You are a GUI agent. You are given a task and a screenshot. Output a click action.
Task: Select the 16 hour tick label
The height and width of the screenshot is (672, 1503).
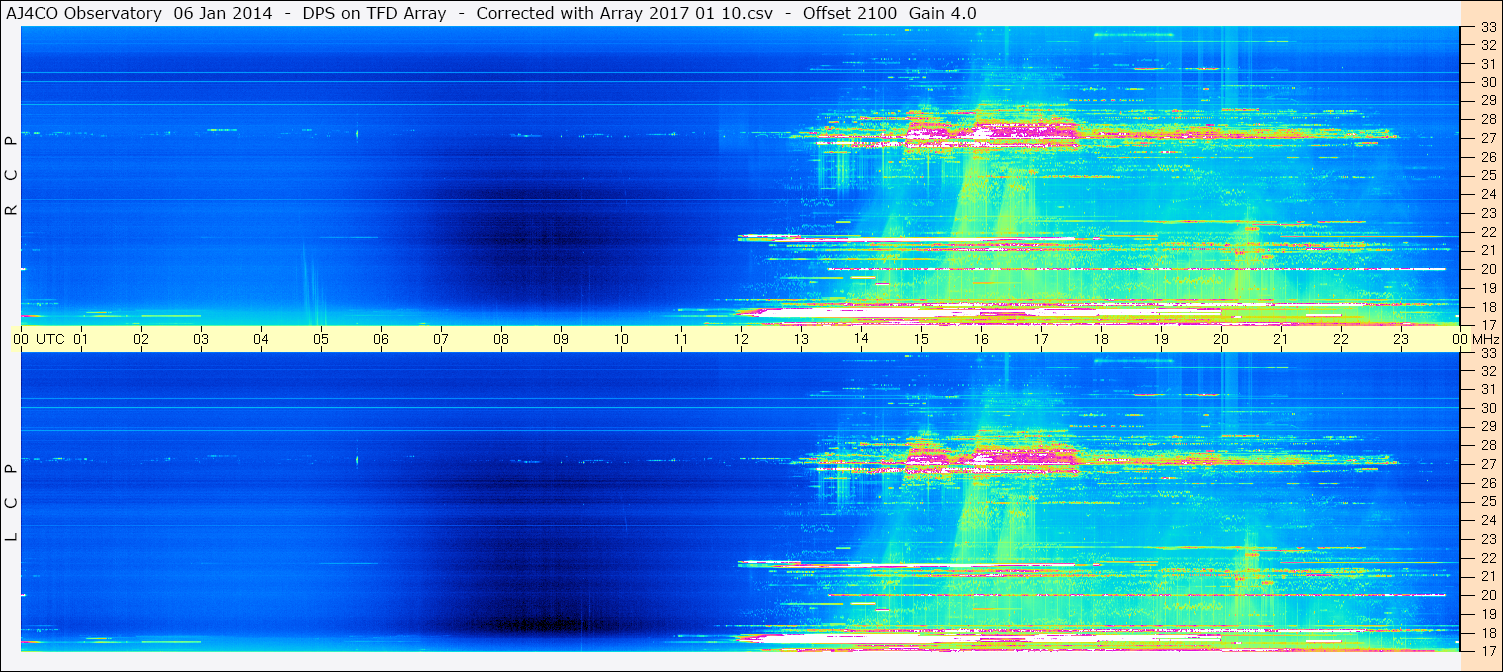[981, 339]
